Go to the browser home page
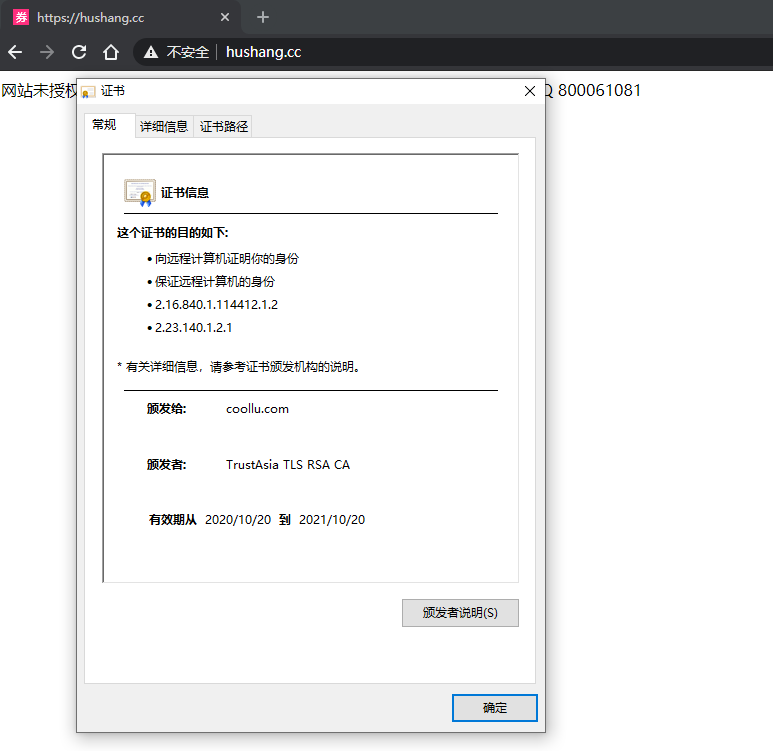Image resolution: width=773 pixels, height=751 pixels. (x=111, y=52)
